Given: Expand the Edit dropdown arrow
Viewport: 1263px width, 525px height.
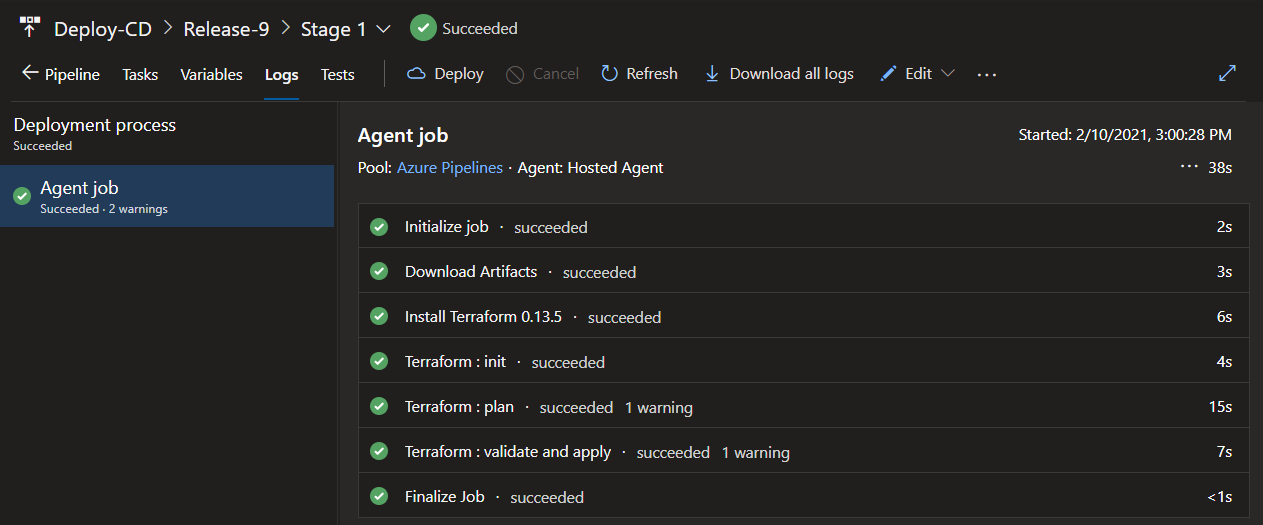Looking at the screenshot, I should pyautogui.click(x=948, y=74).
